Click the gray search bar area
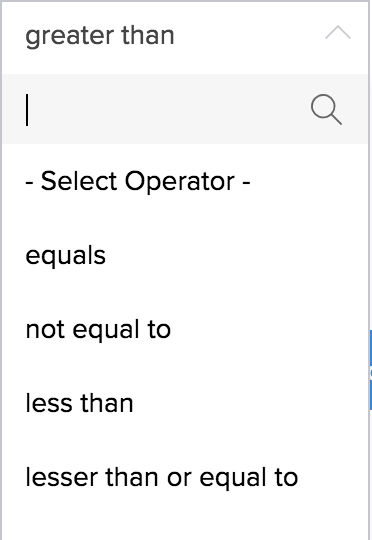The height and width of the screenshot is (540, 372). [x=185, y=109]
